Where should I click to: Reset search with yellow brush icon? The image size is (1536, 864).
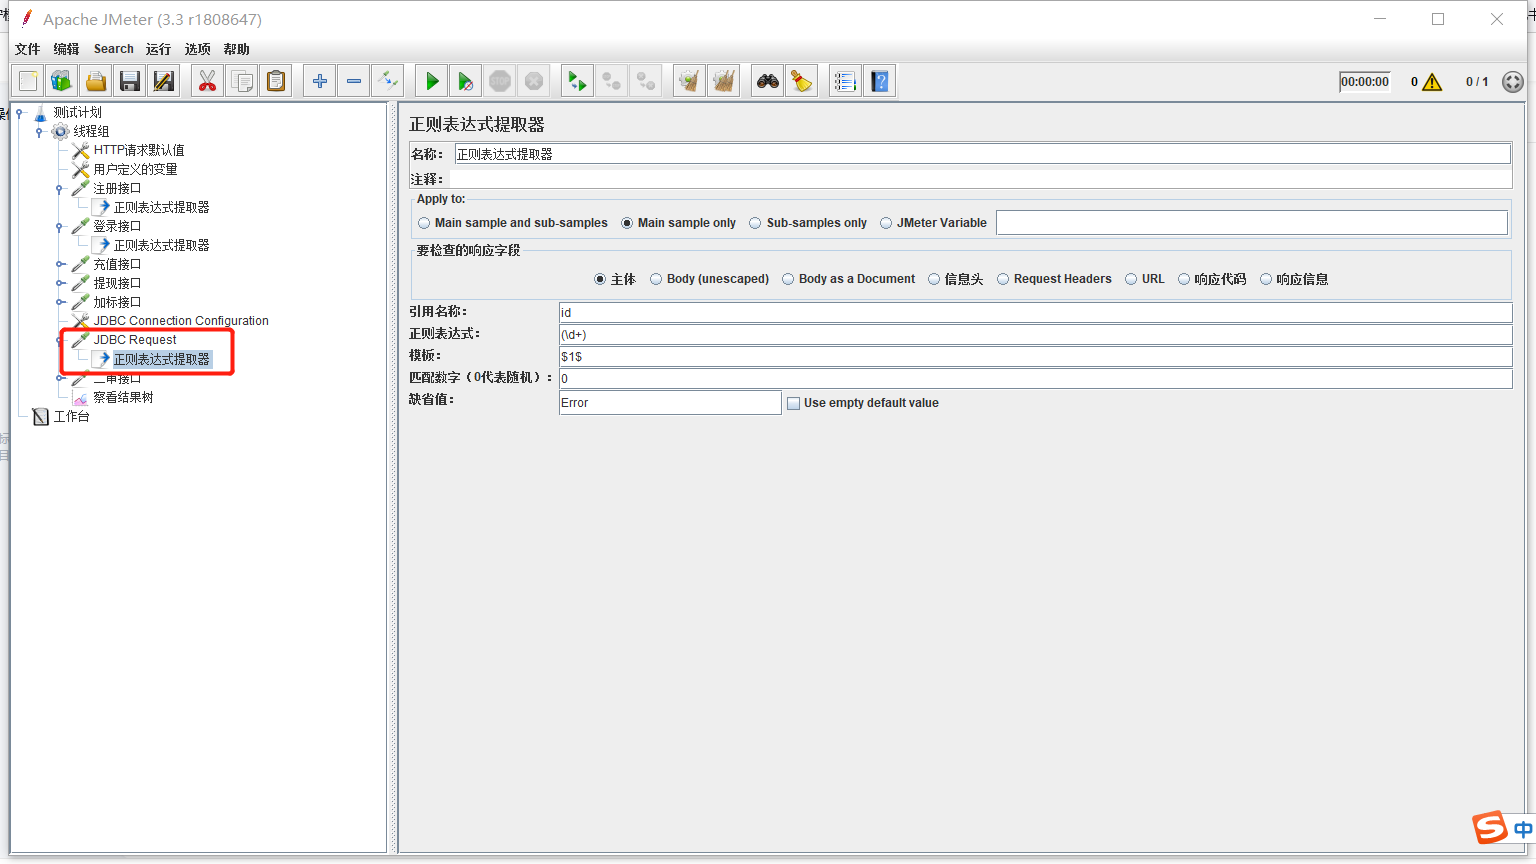(801, 81)
